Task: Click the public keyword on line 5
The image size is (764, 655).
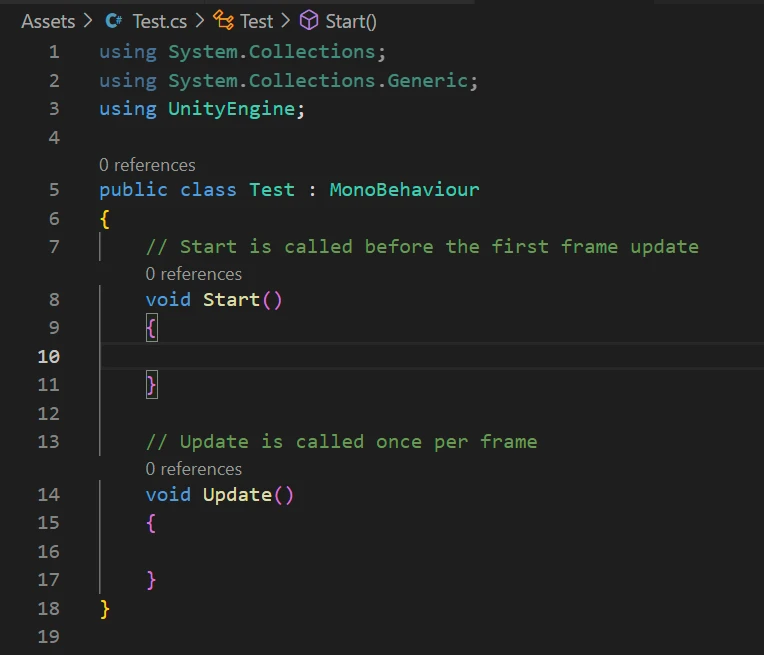Action: tap(134, 190)
